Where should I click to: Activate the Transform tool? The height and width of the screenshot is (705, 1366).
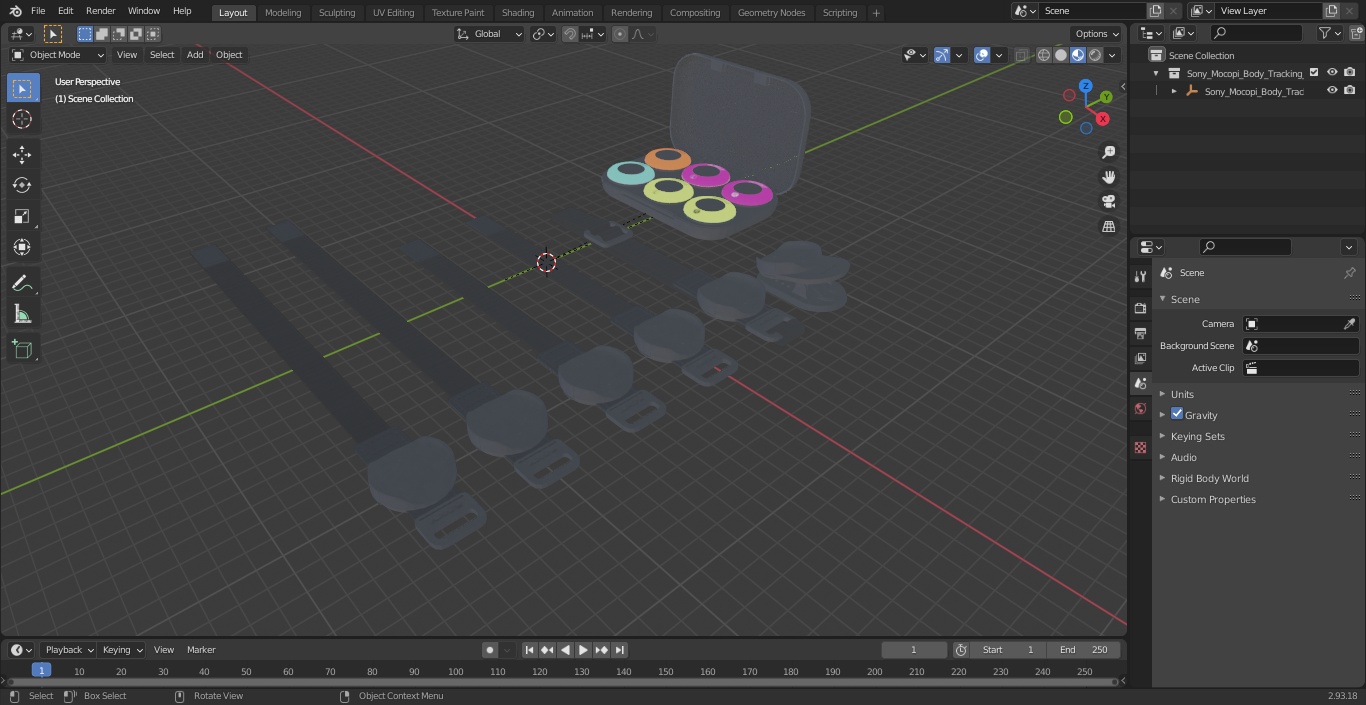[22, 247]
